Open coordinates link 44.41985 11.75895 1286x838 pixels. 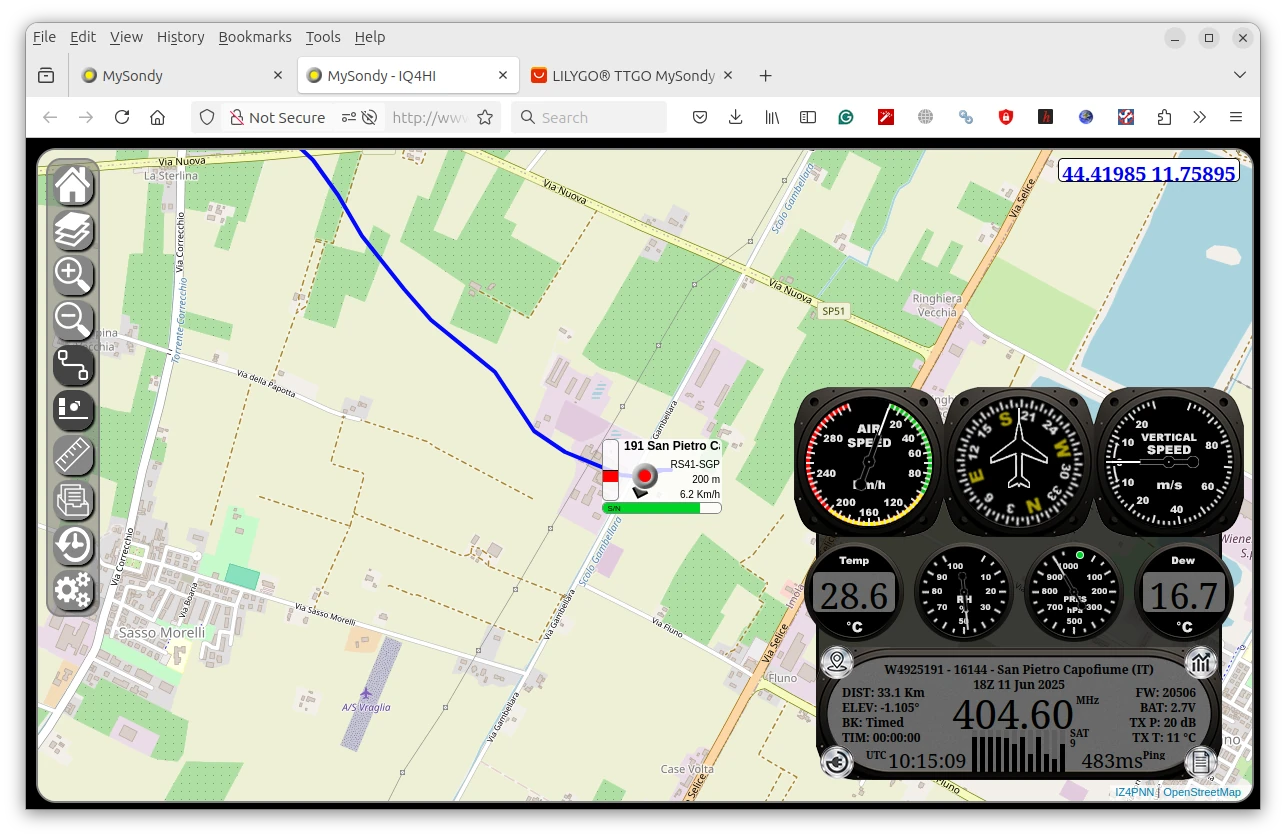click(x=1148, y=173)
